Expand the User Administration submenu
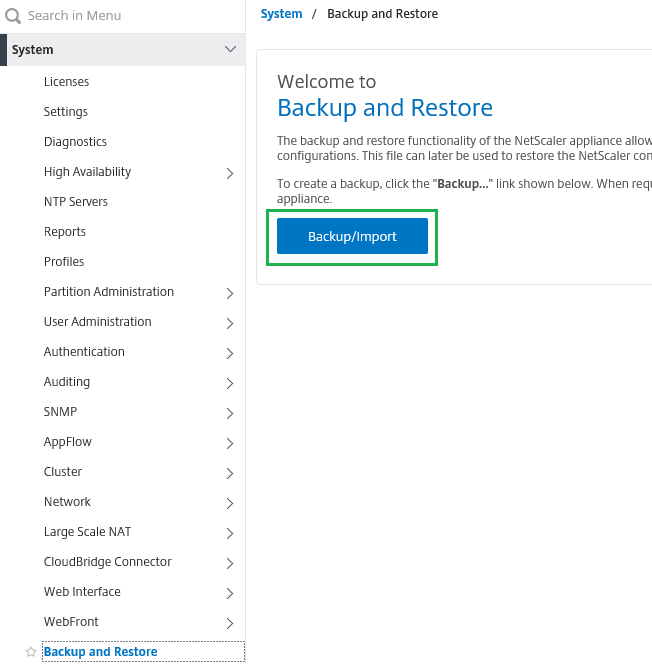This screenshot has width=652, height=664. click(230, 323)
